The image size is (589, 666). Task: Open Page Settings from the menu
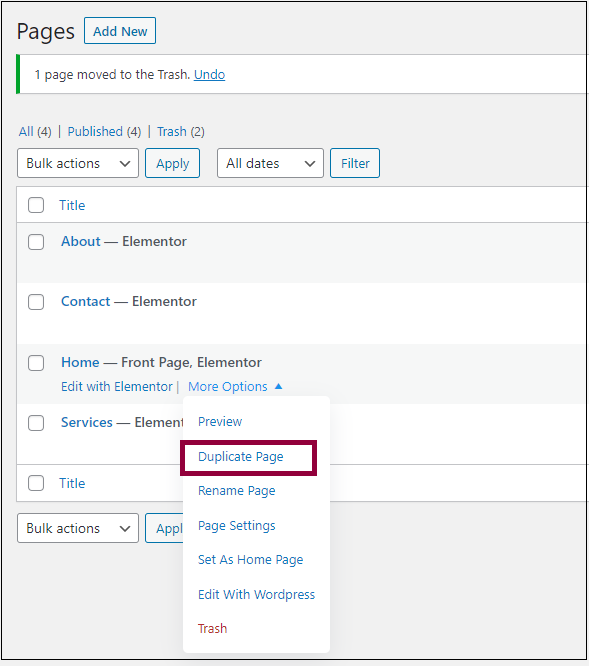click(x=237, y=526)
